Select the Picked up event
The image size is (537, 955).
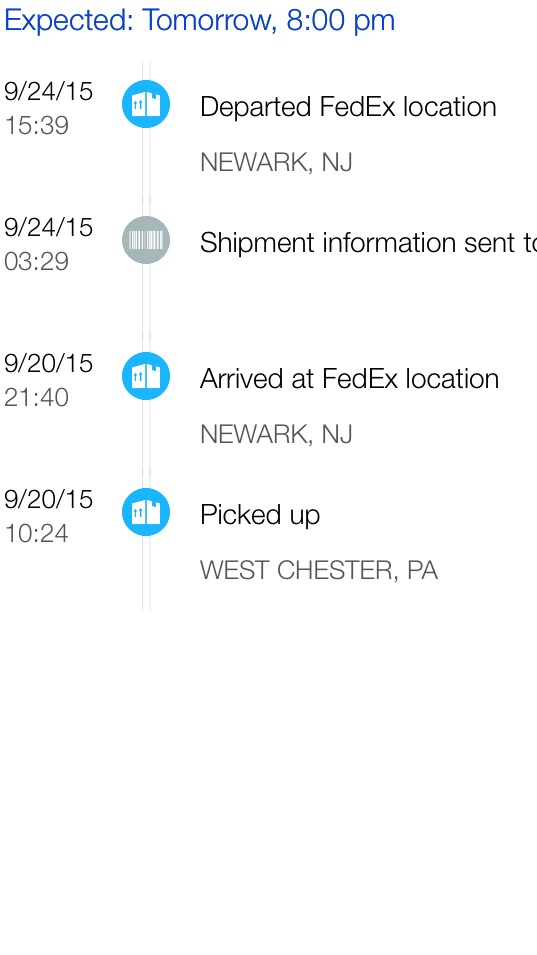coord(260,516)
